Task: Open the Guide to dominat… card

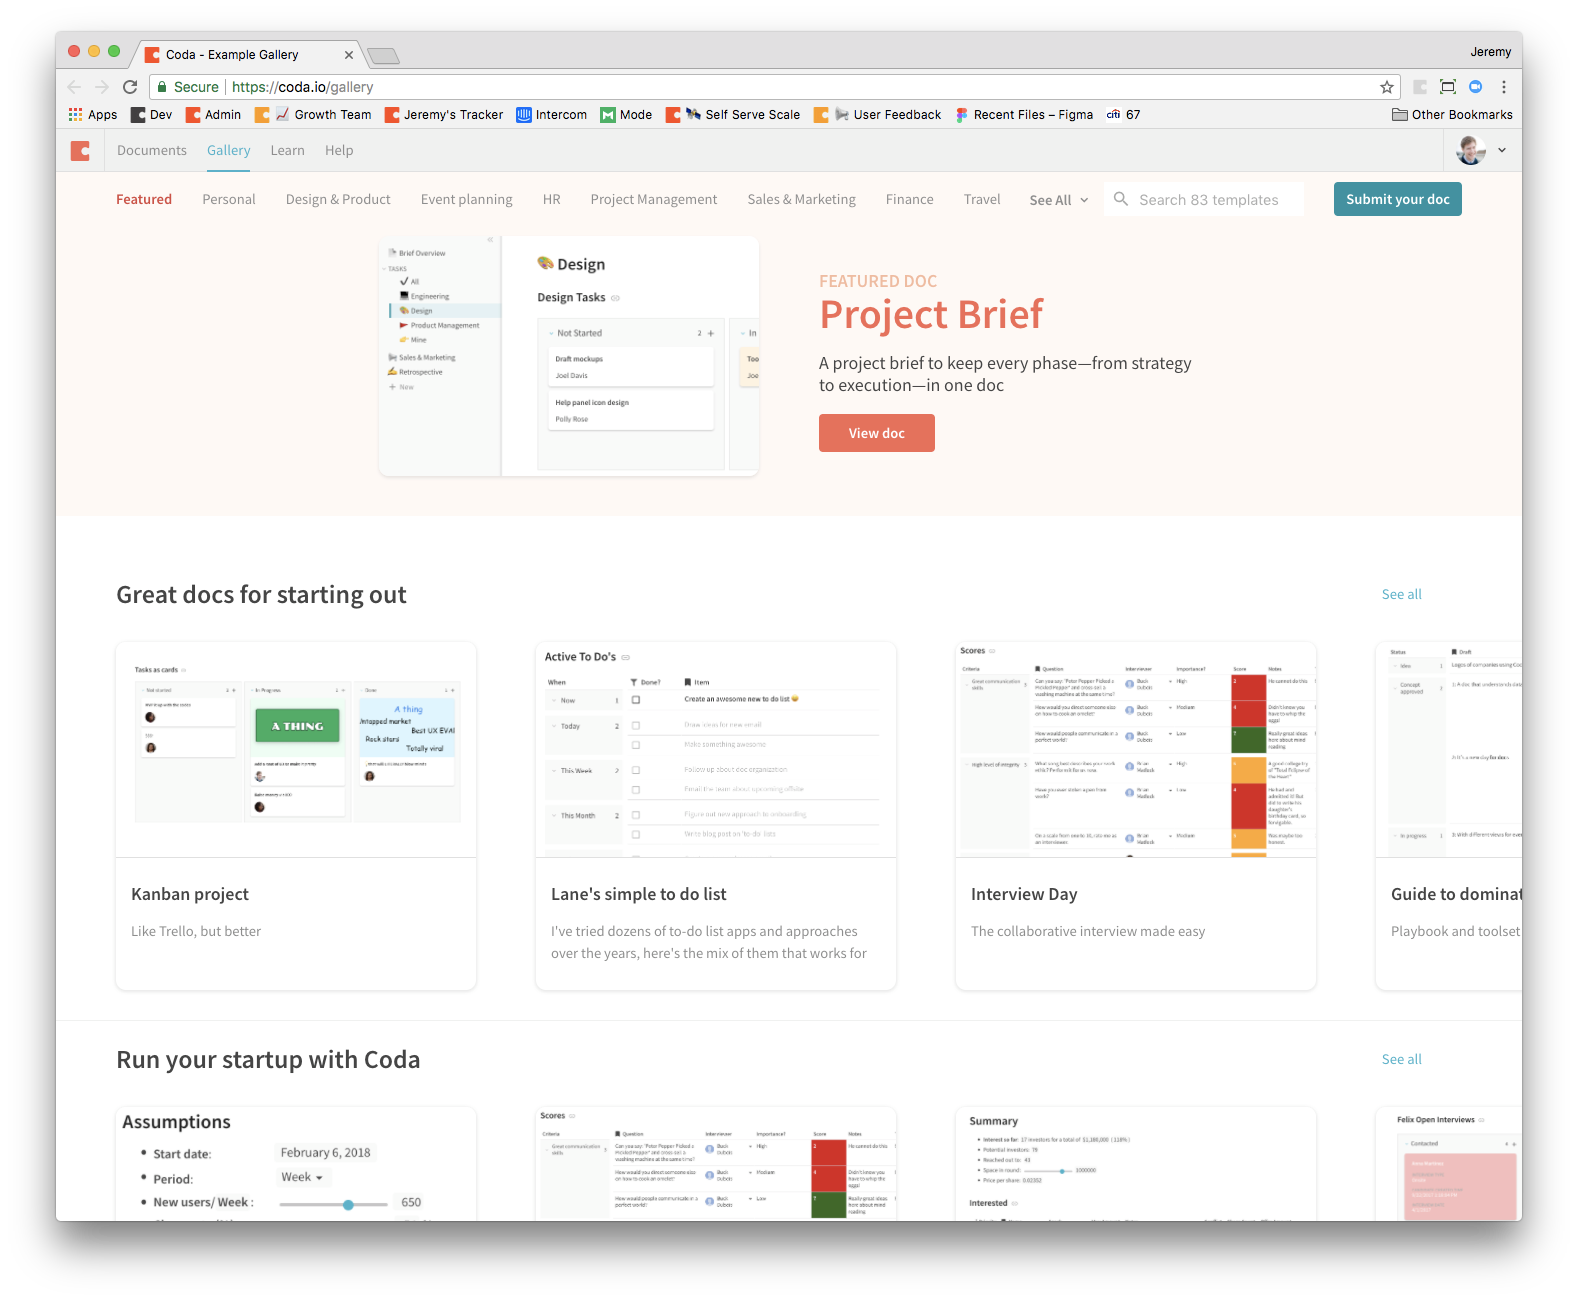Action: click(1449, 816)
